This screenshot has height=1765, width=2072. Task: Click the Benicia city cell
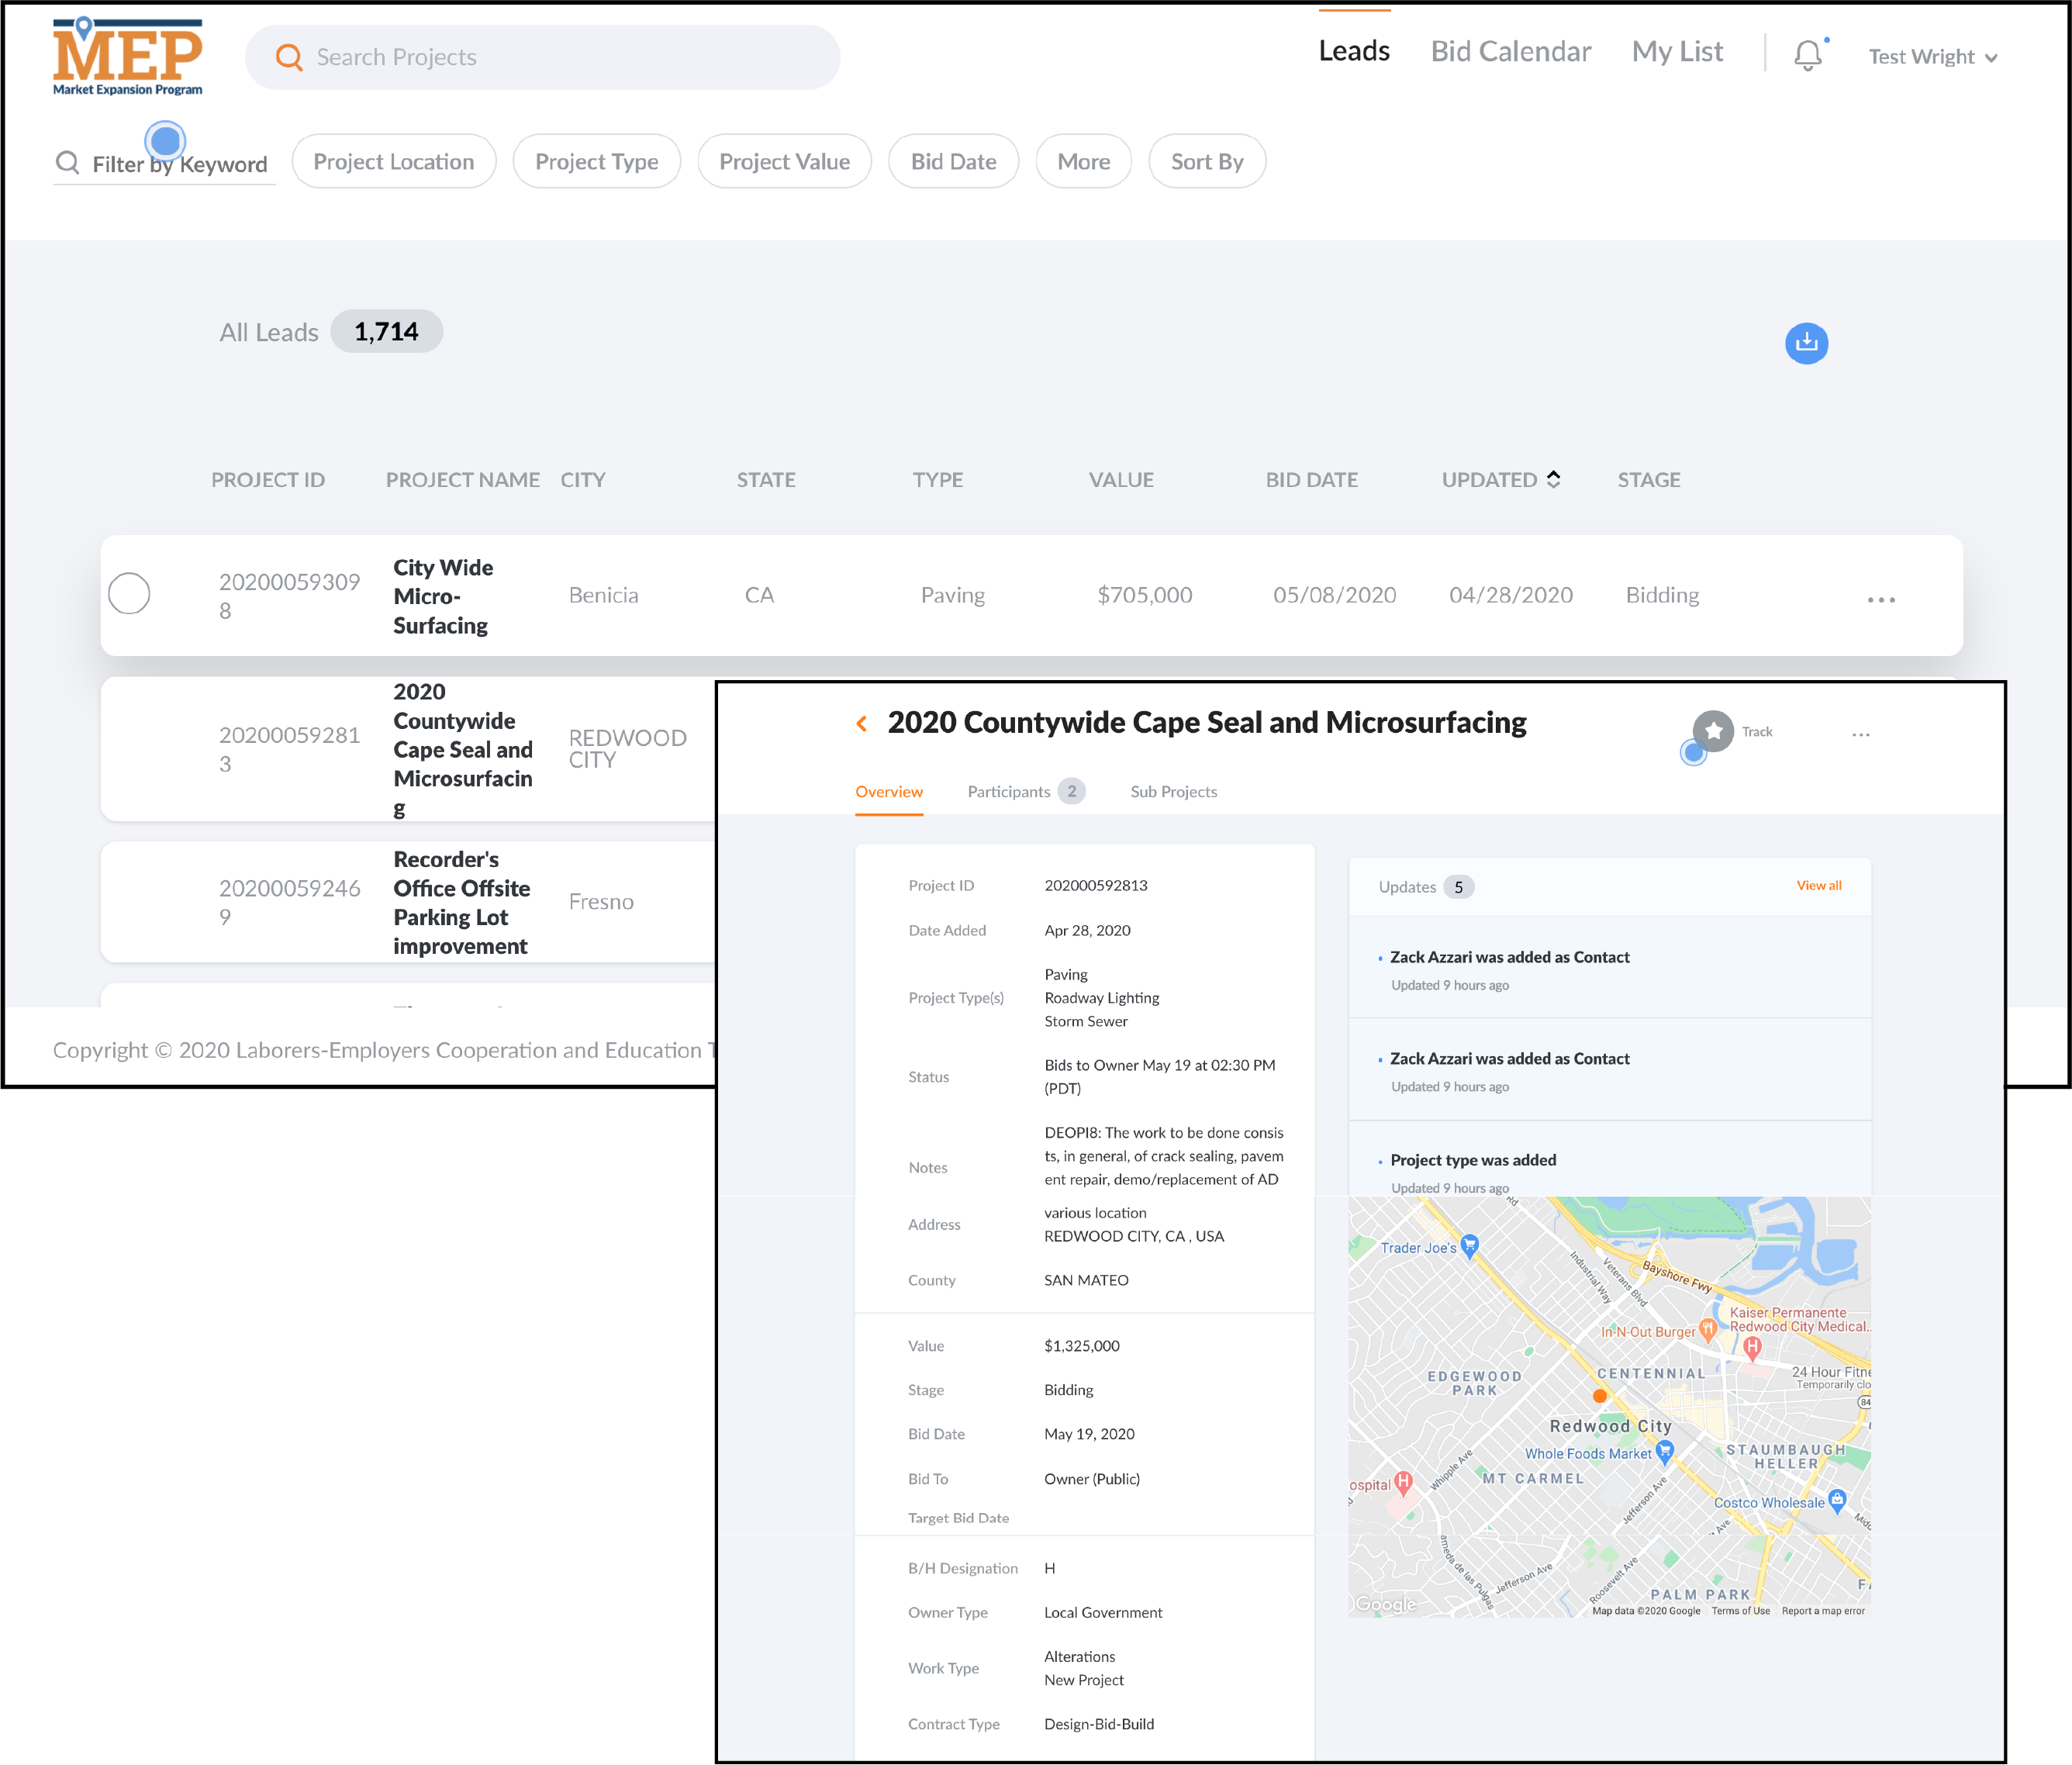pyautogui.click(x=603, y=595)
